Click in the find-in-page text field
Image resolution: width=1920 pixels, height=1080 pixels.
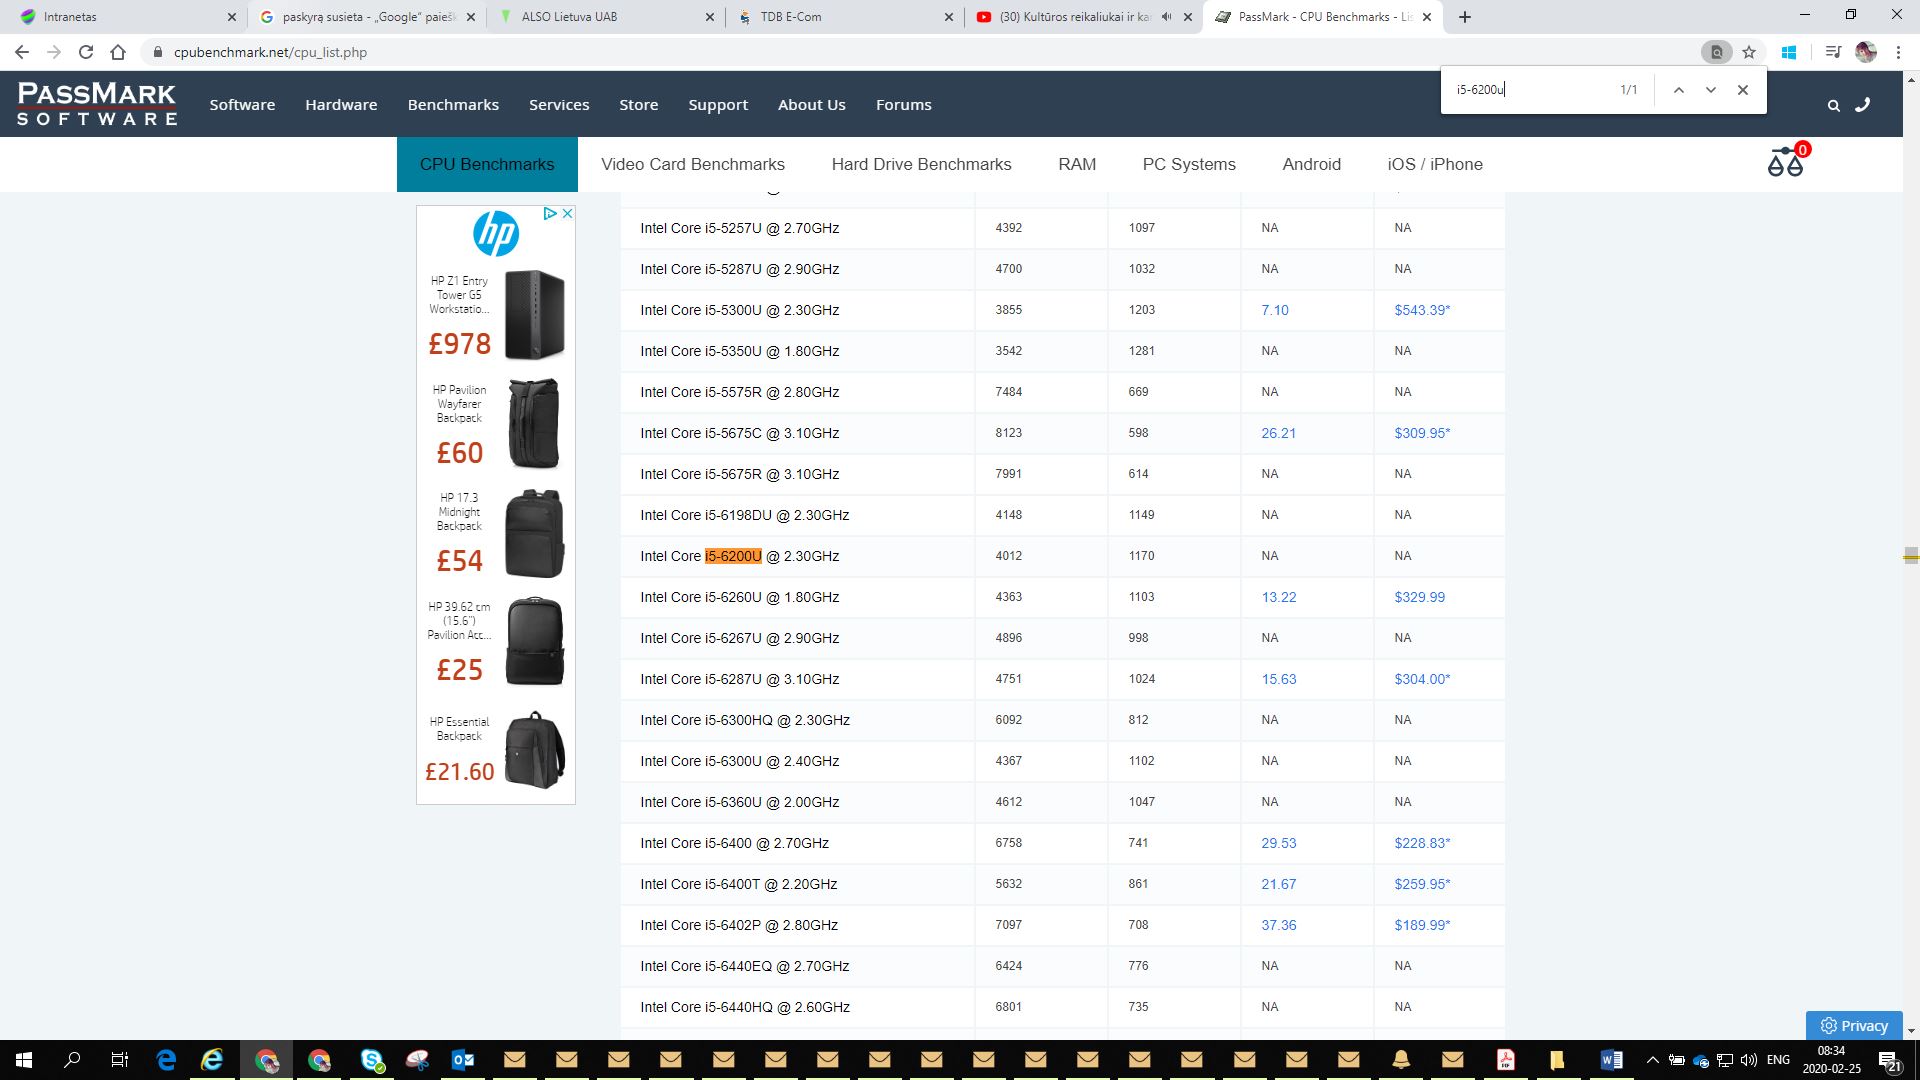(x=1530, y=90)
